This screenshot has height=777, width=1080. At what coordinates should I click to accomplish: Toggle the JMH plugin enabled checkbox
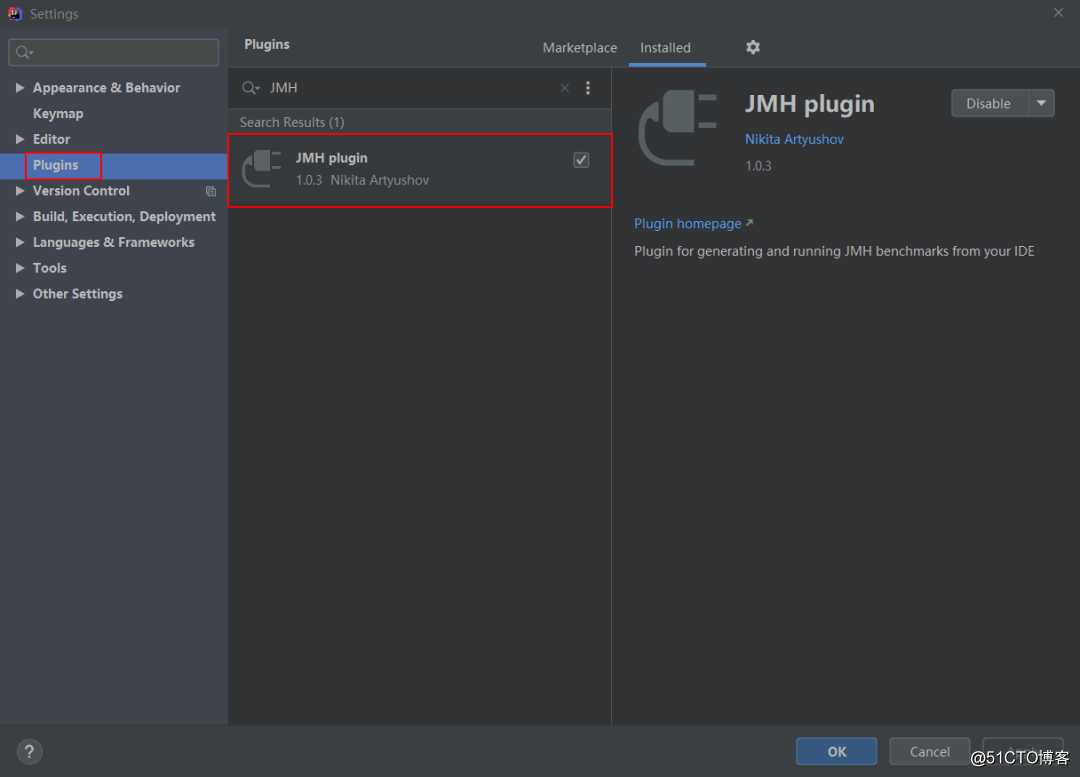click(x=581, y=160)
